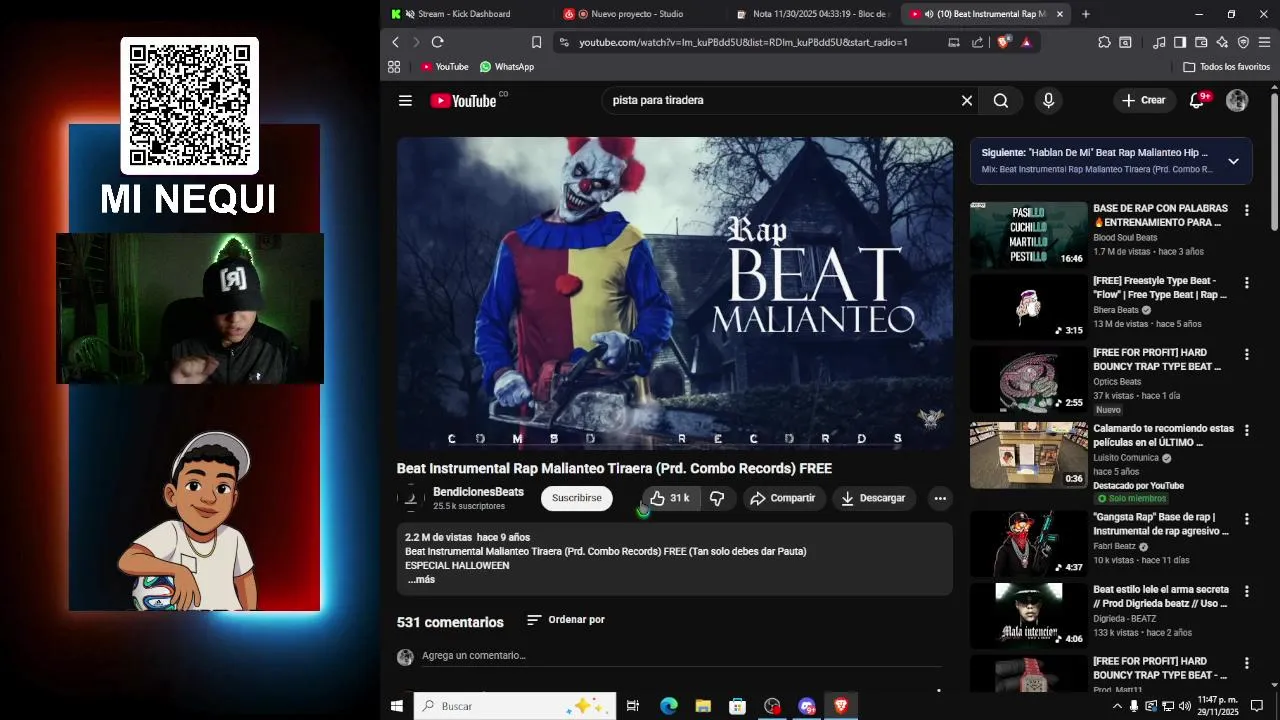Go back in browser history

point(396,42)
